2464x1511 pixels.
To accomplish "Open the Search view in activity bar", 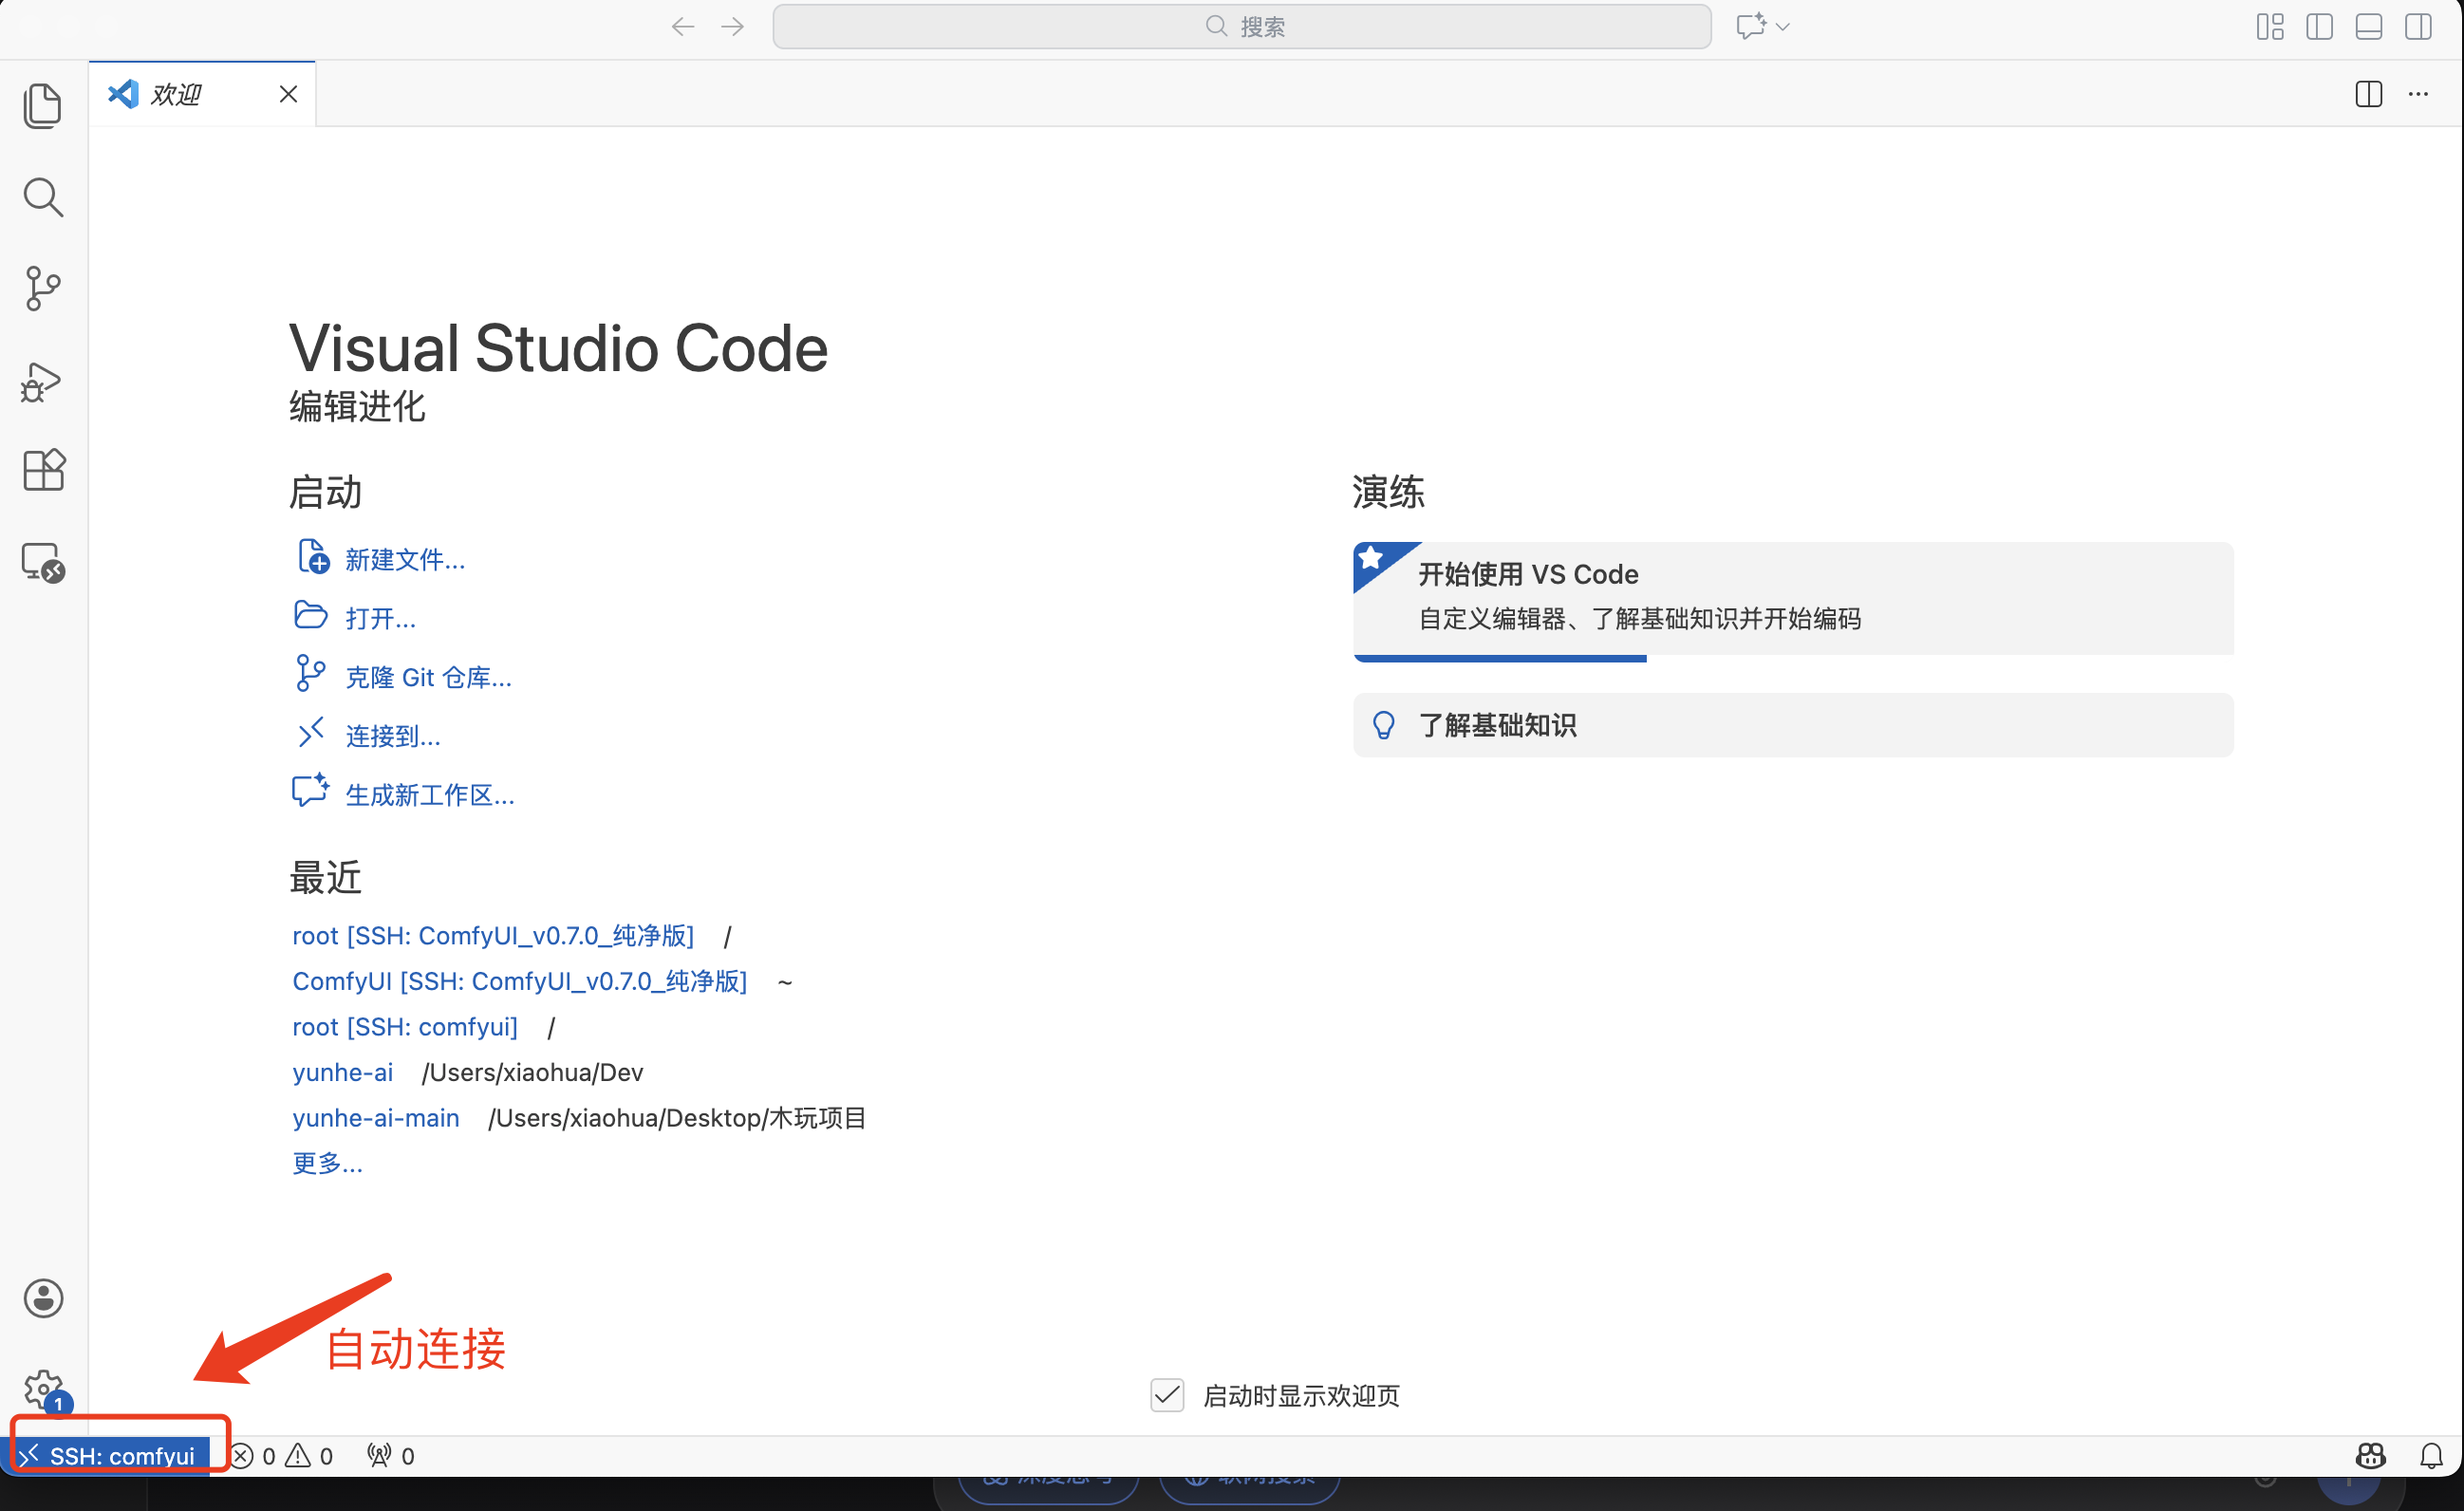I will click(x=43, y=197).
